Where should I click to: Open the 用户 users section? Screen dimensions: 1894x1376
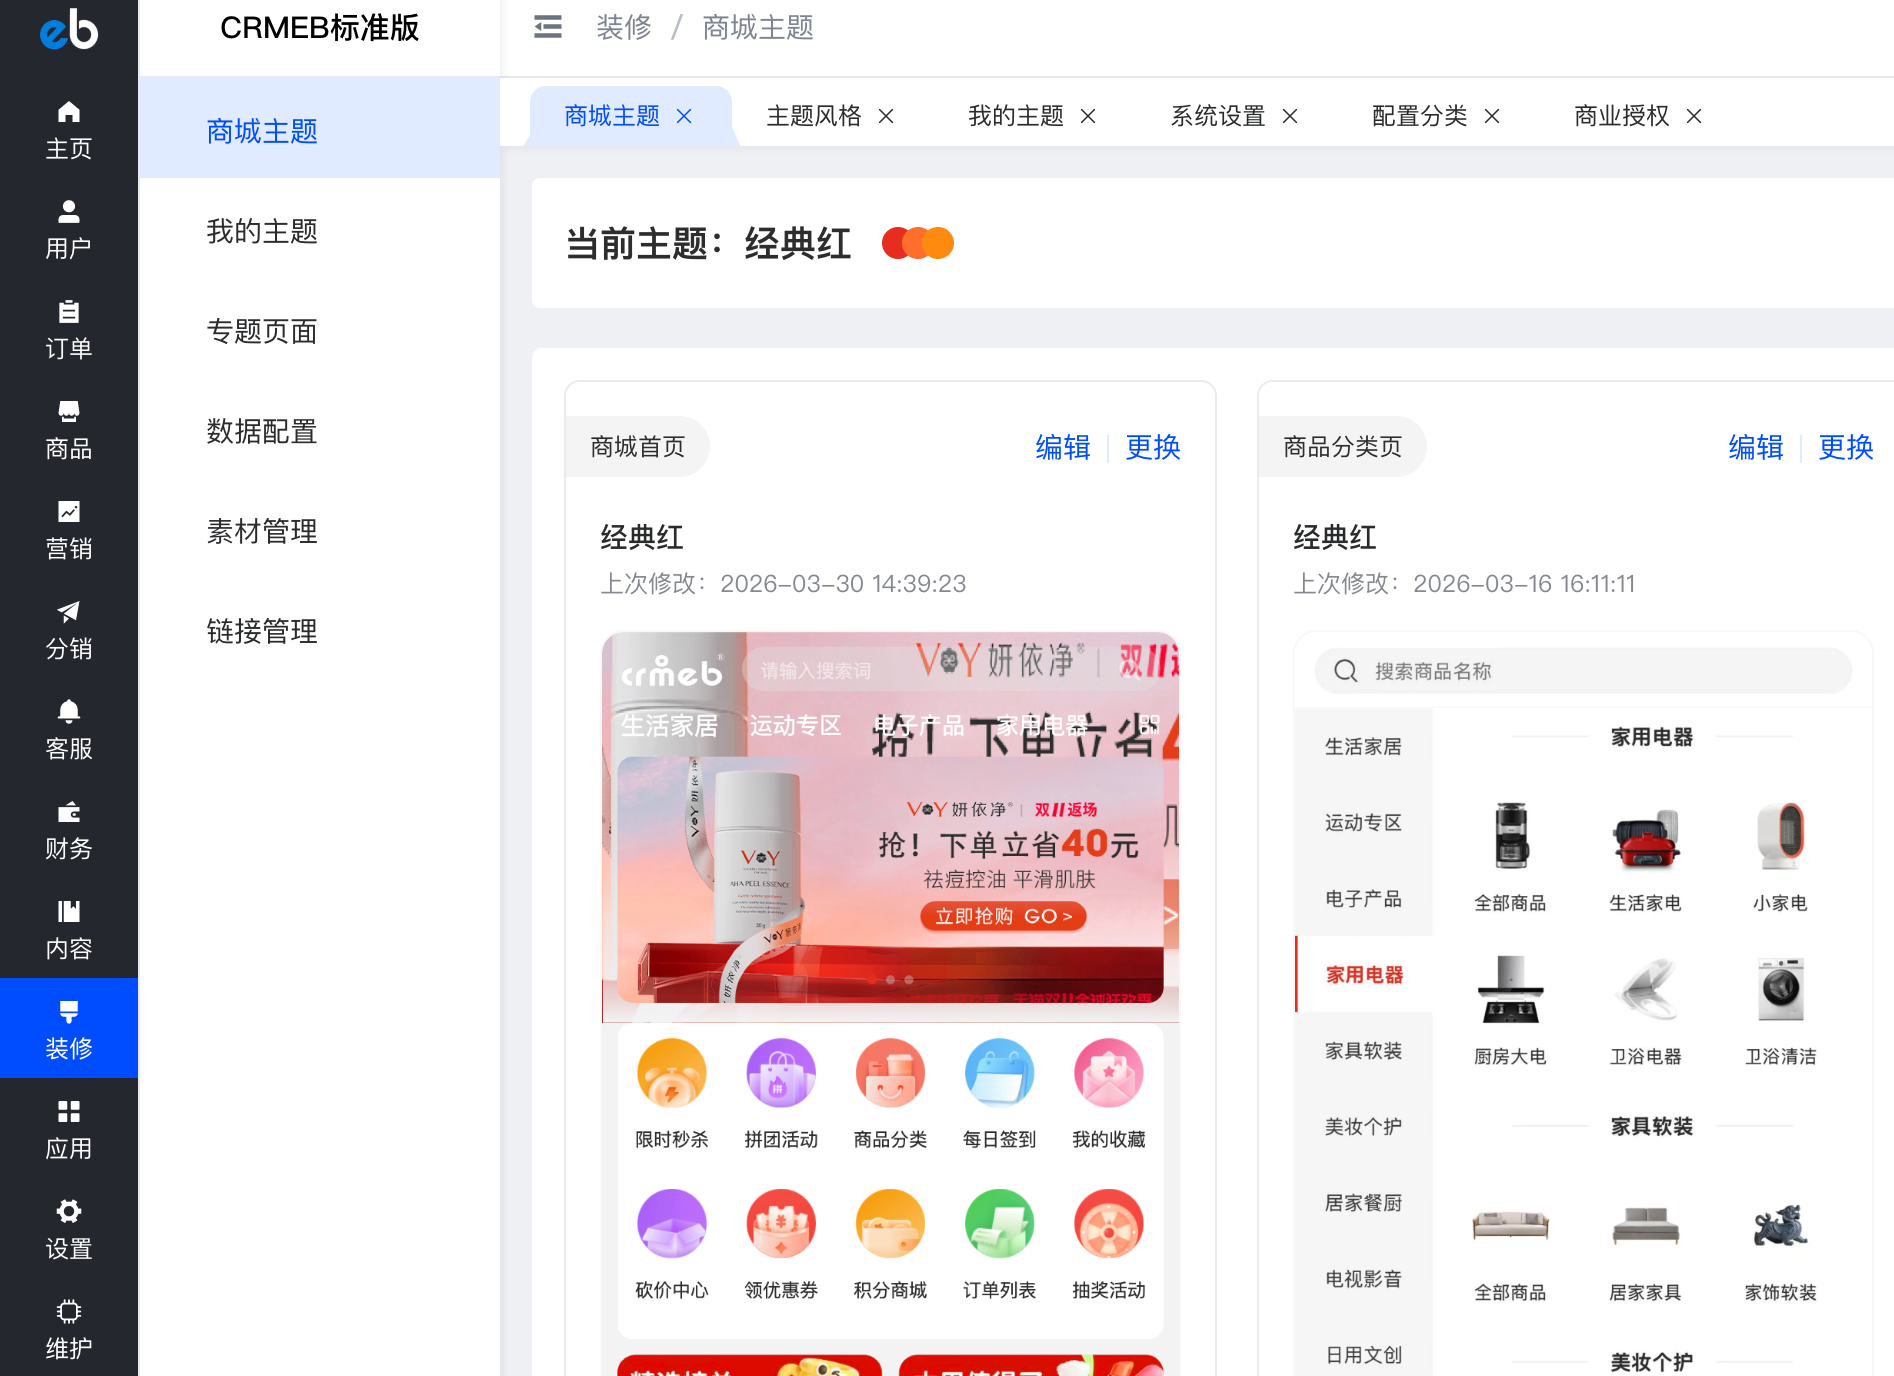(69, 230)
